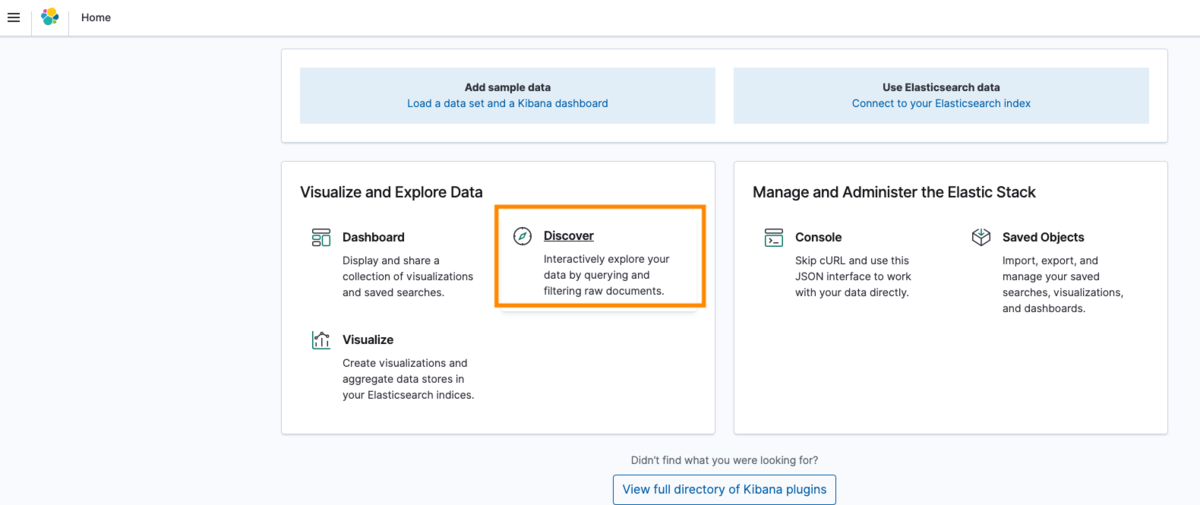The width and height of the screenshot is (1200, 505).
Task: Click the Use Elasticsearch data heading
Action: pyautogui.click(x=941, y=87)
